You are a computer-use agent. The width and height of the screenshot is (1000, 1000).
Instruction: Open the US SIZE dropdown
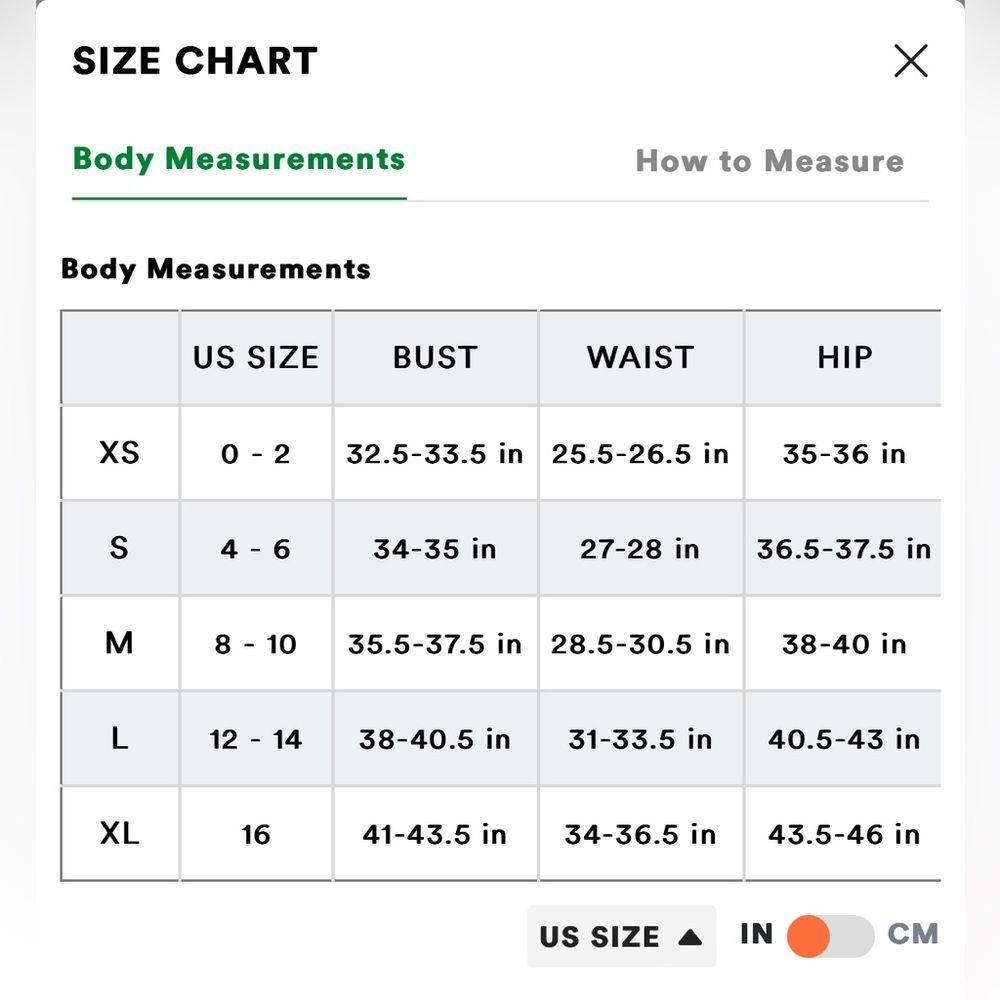[x=621, y=936]
